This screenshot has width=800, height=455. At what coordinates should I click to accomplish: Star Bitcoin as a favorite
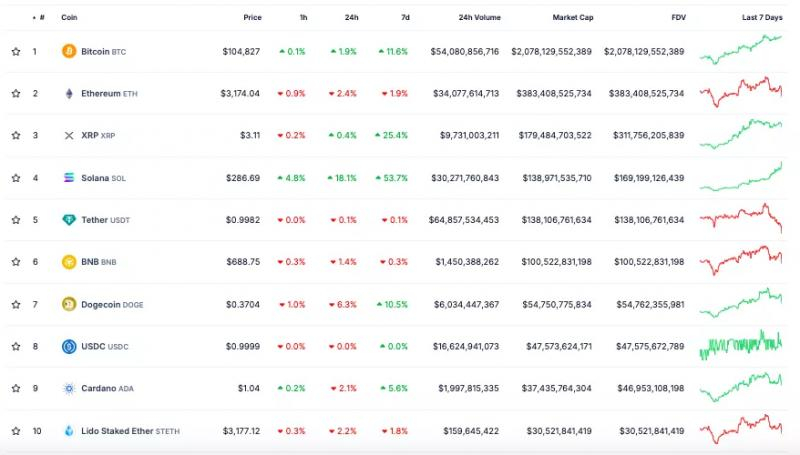[16, 52]
